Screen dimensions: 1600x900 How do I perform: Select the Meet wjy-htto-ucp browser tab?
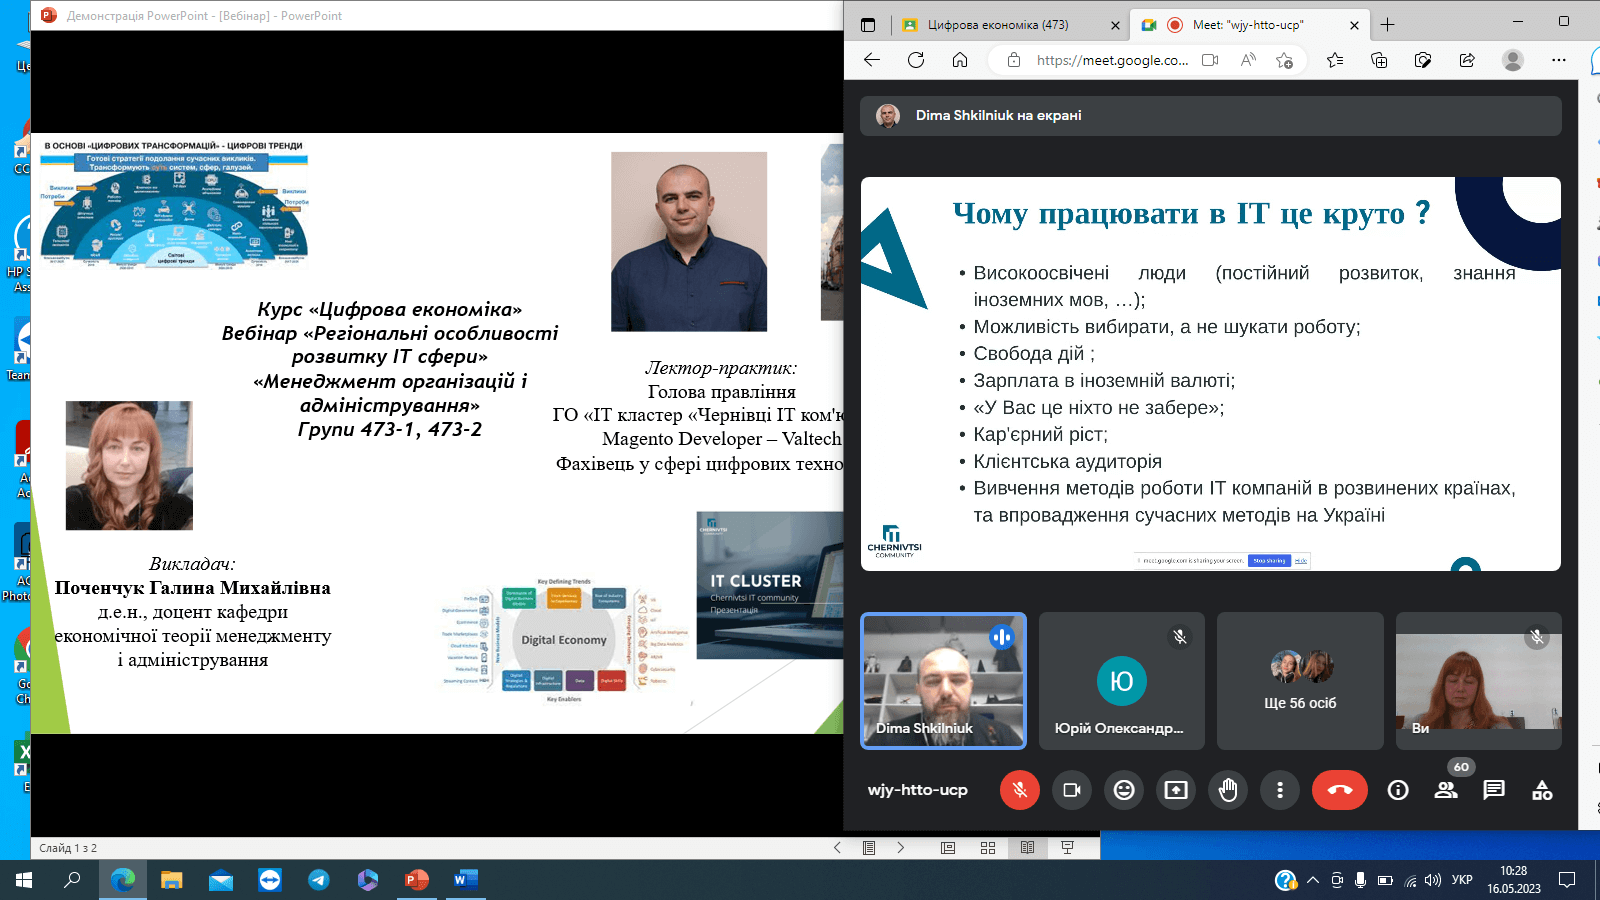(x=1247, y=25)
